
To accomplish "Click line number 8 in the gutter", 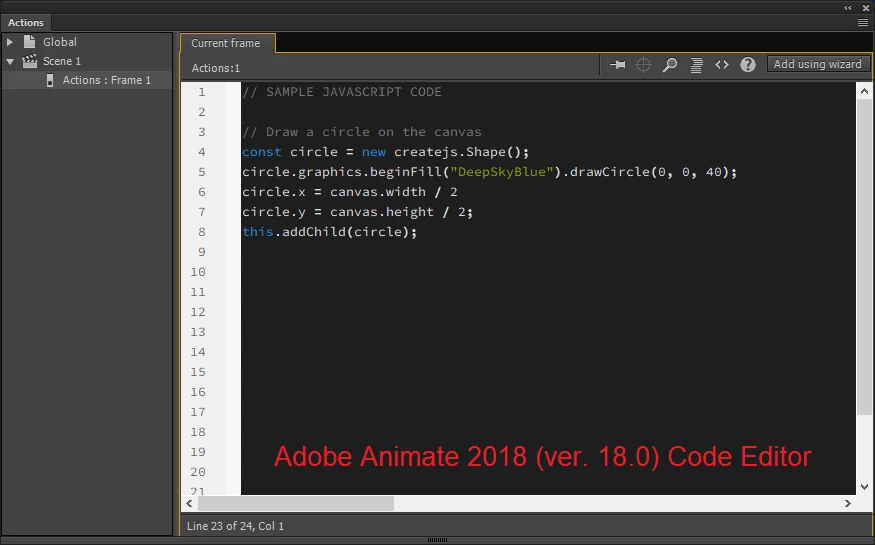I will [201, 231].
